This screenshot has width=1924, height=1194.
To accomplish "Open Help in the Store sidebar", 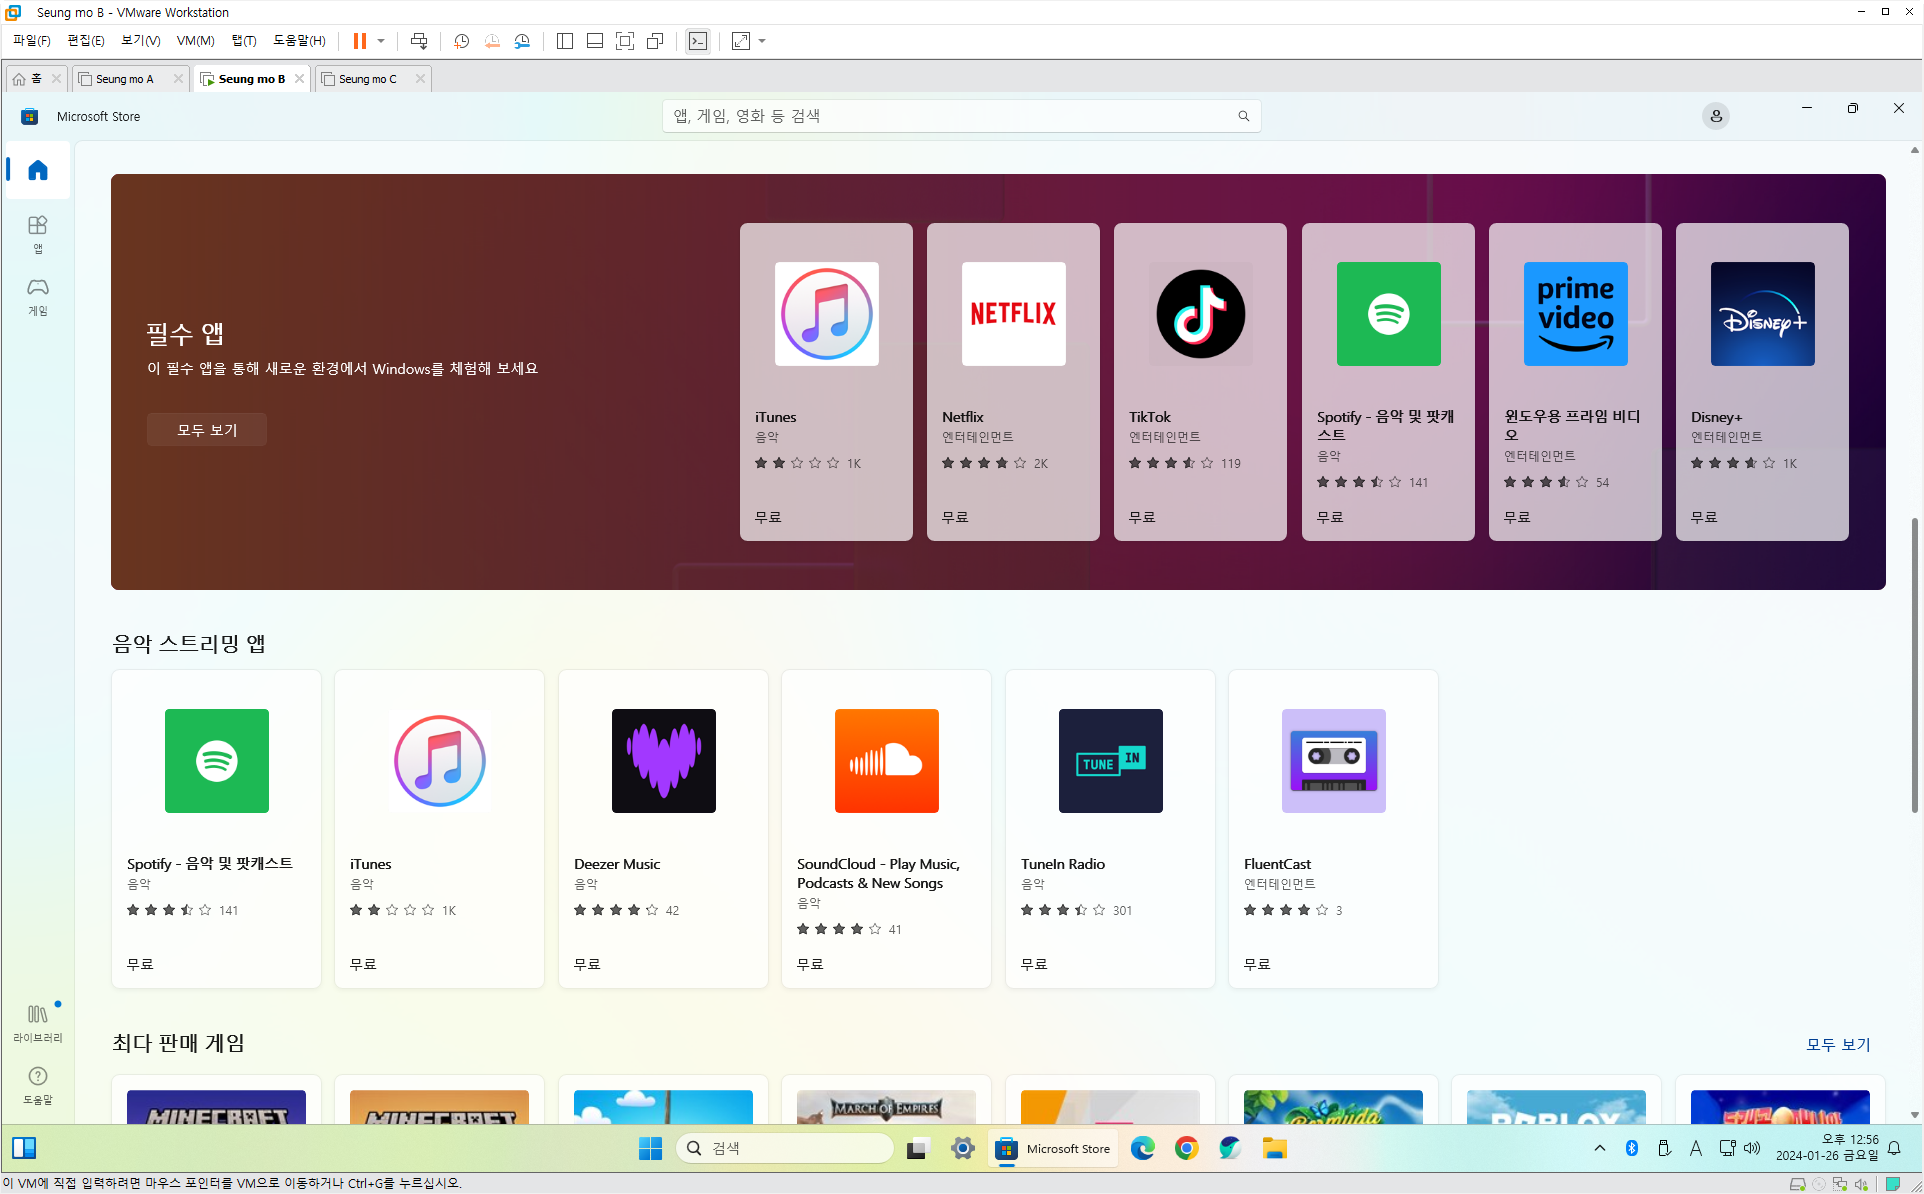I will point(37,1084).
